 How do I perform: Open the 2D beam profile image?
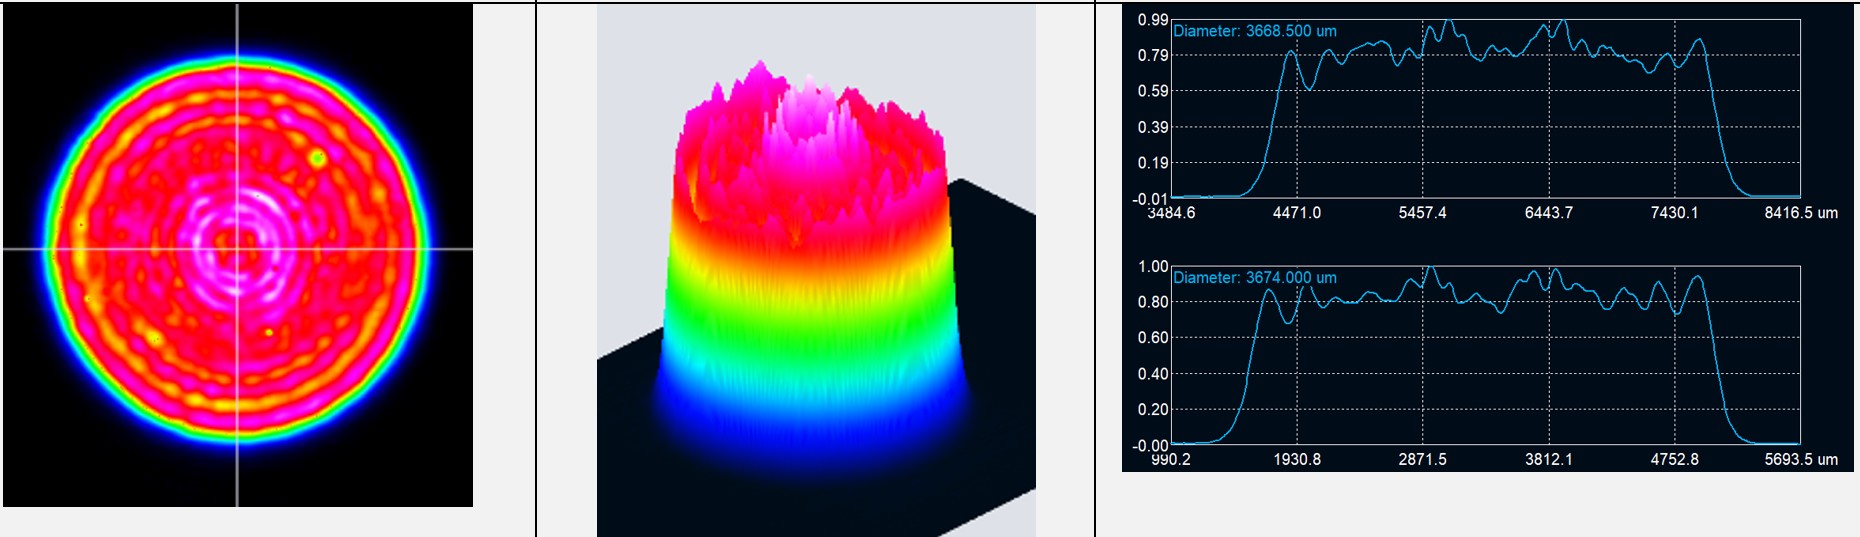click(x=238, y=255)
